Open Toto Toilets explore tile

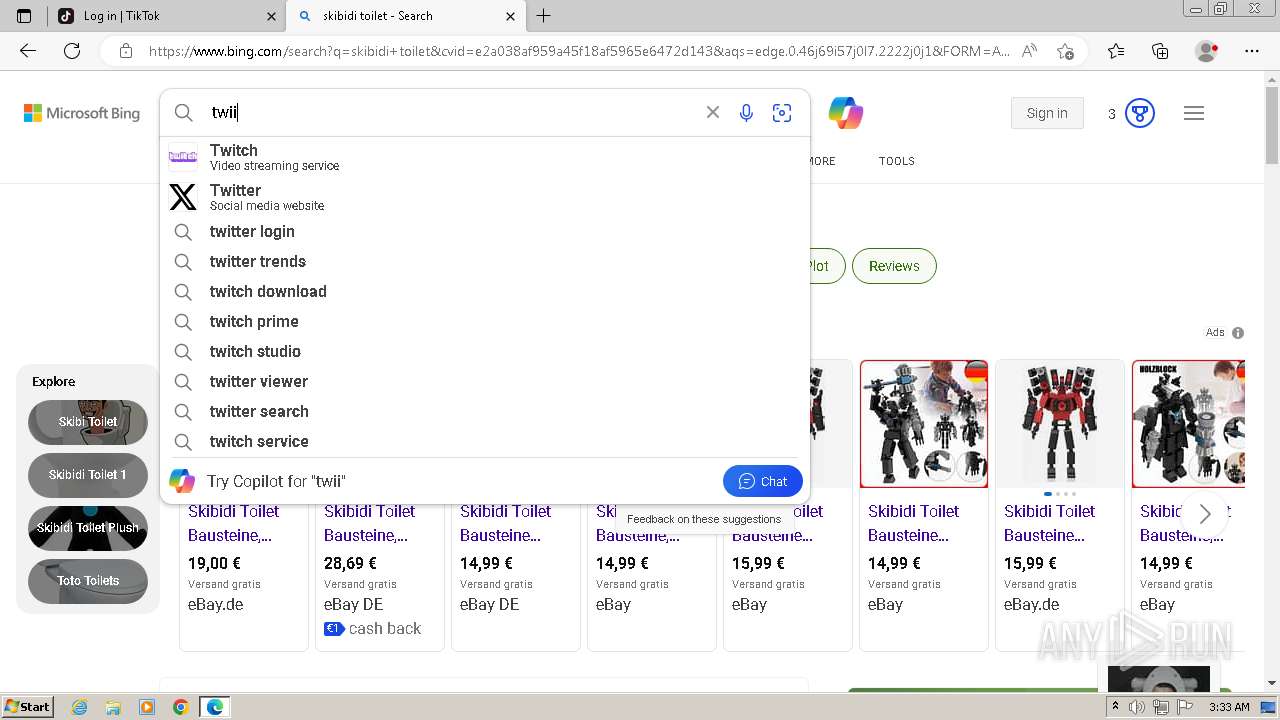(88, 581)
